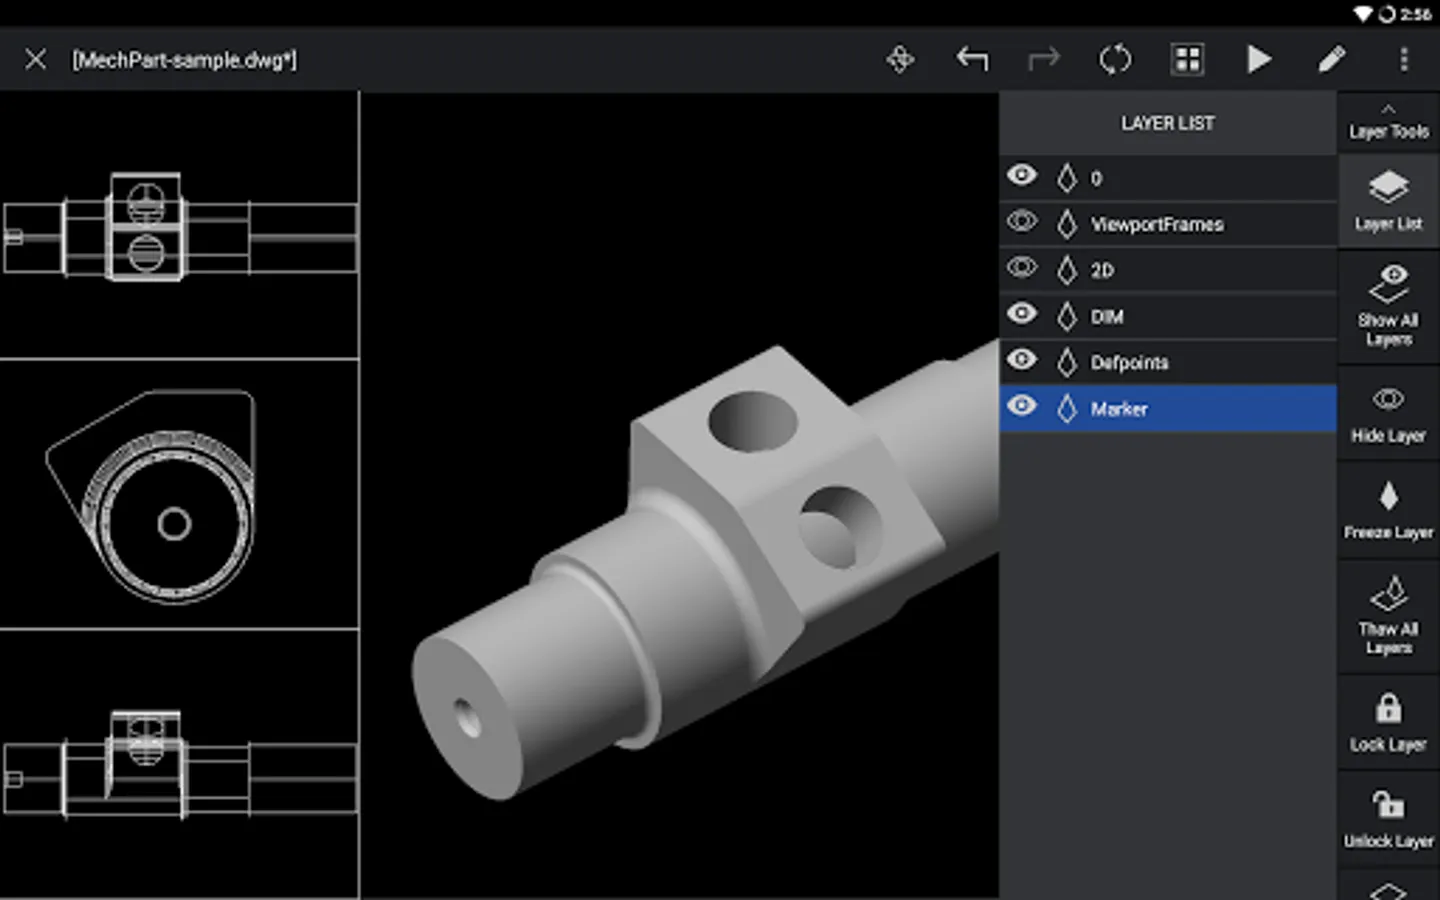The image size is (1440, 900).
Task: Click the Freeze Layer tool
Action: coord(1388,511)
